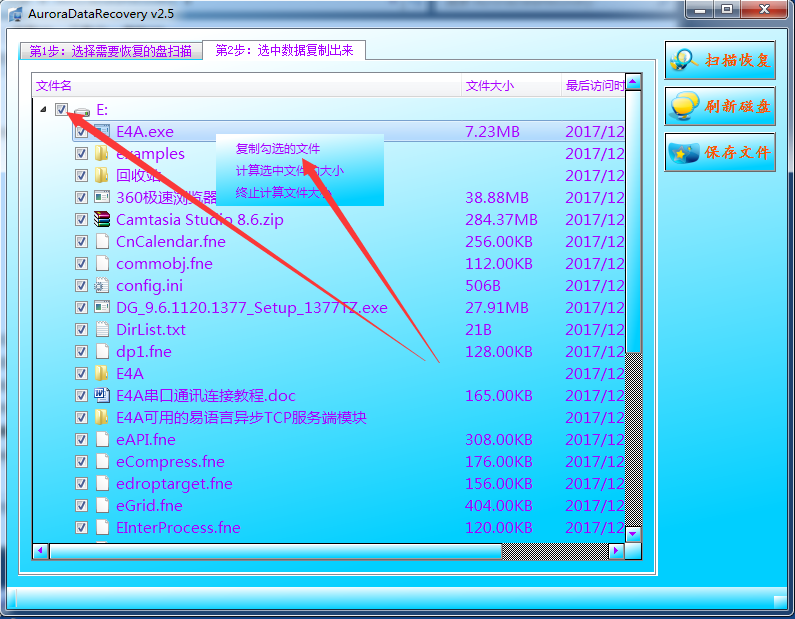Sort by the 文件名 column header
The image size is (795, 619).
tap(247, 86)
